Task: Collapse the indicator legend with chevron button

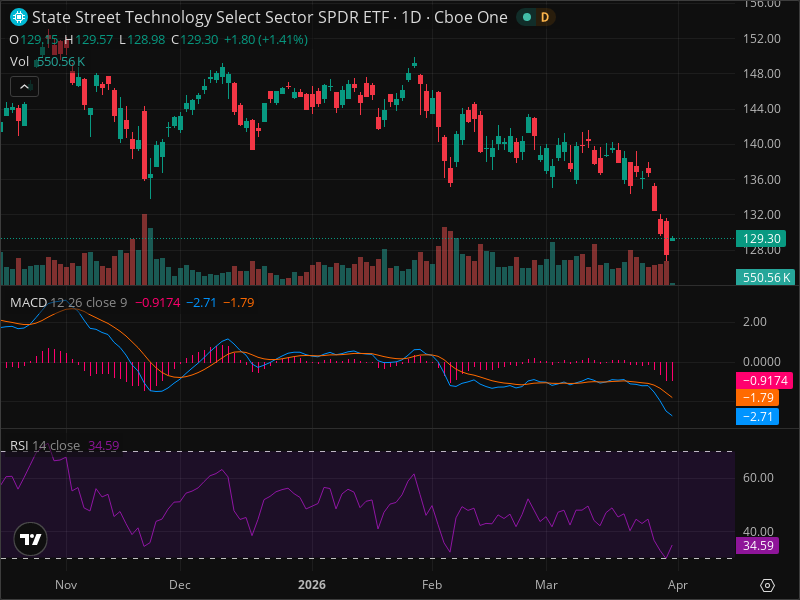Action: pos(24,87)
